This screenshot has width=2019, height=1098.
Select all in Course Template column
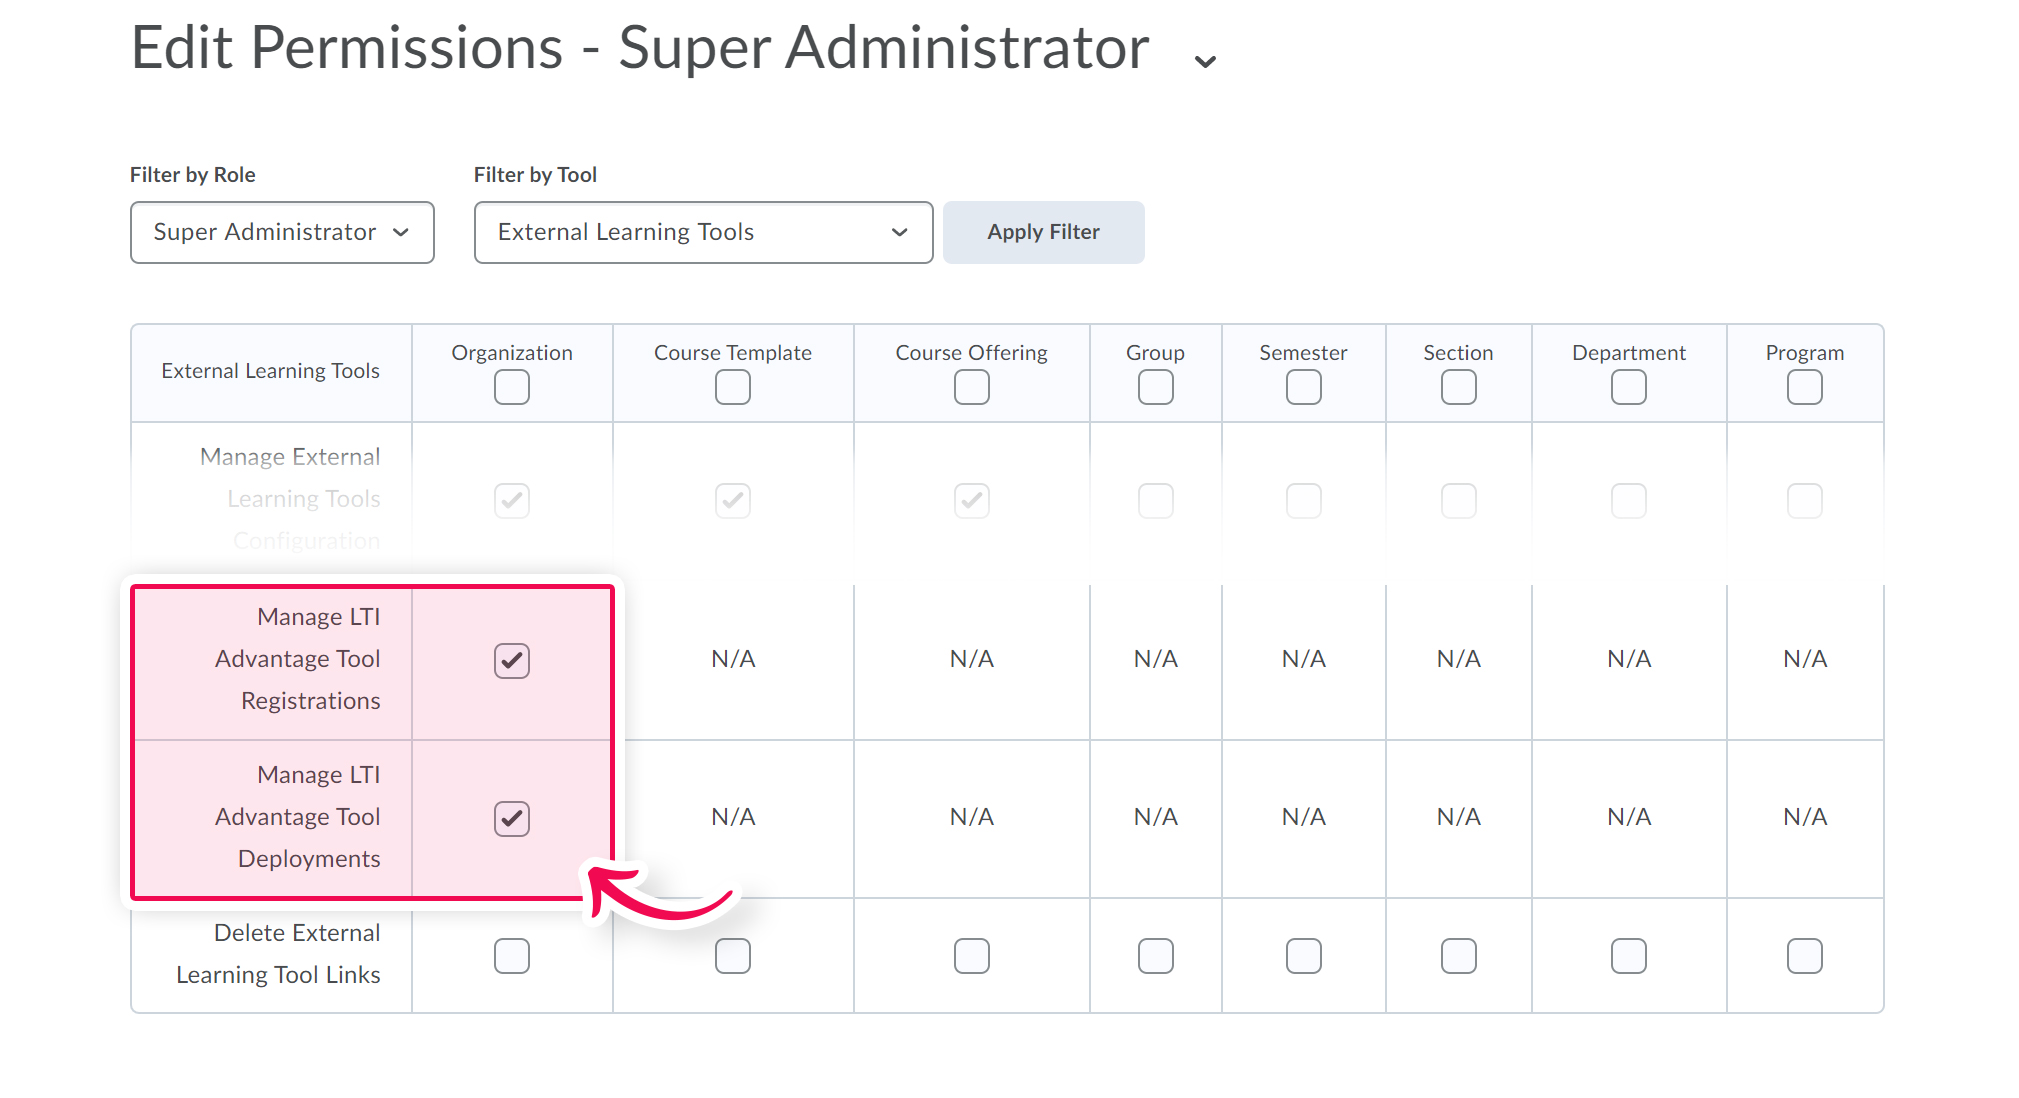(x=733, y=387)
